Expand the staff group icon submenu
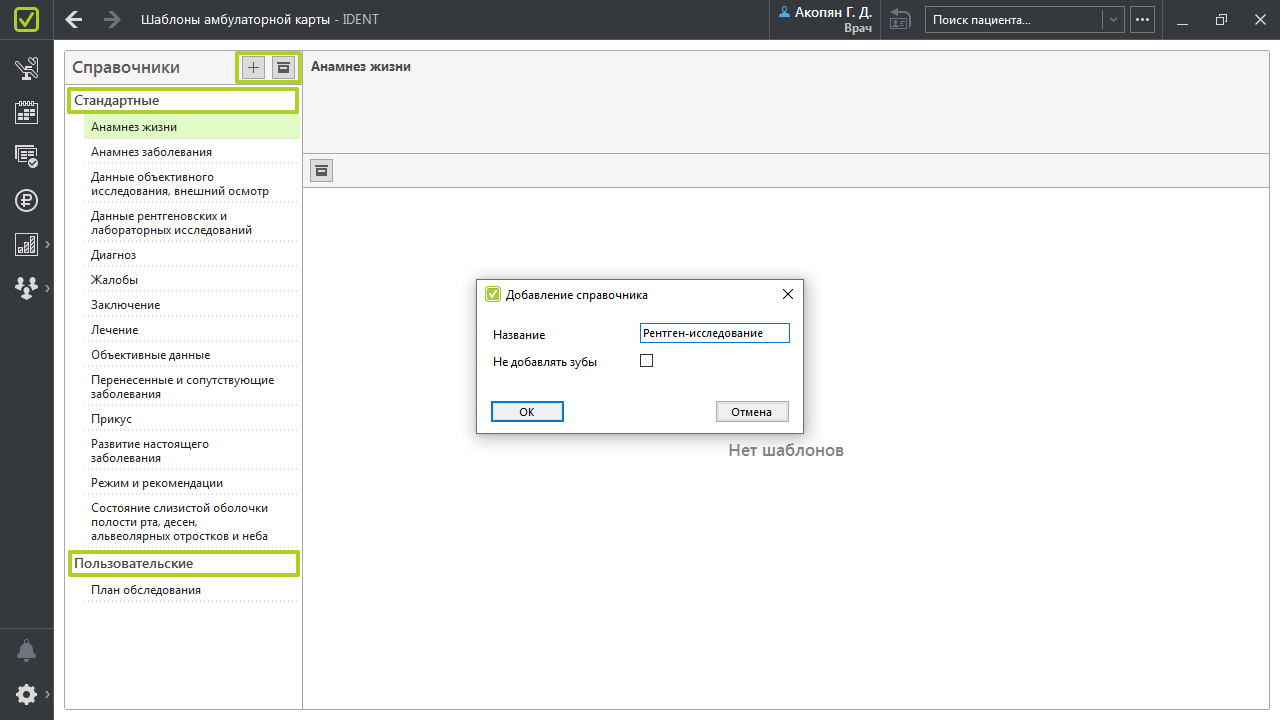 click(x=26, y=287)
